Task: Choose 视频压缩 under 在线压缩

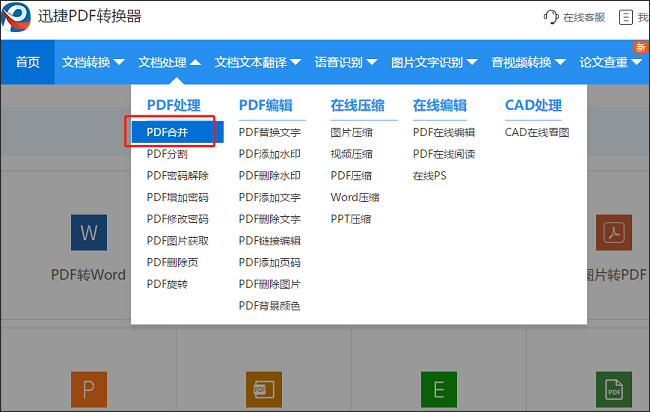Action: tap(352, 154)
